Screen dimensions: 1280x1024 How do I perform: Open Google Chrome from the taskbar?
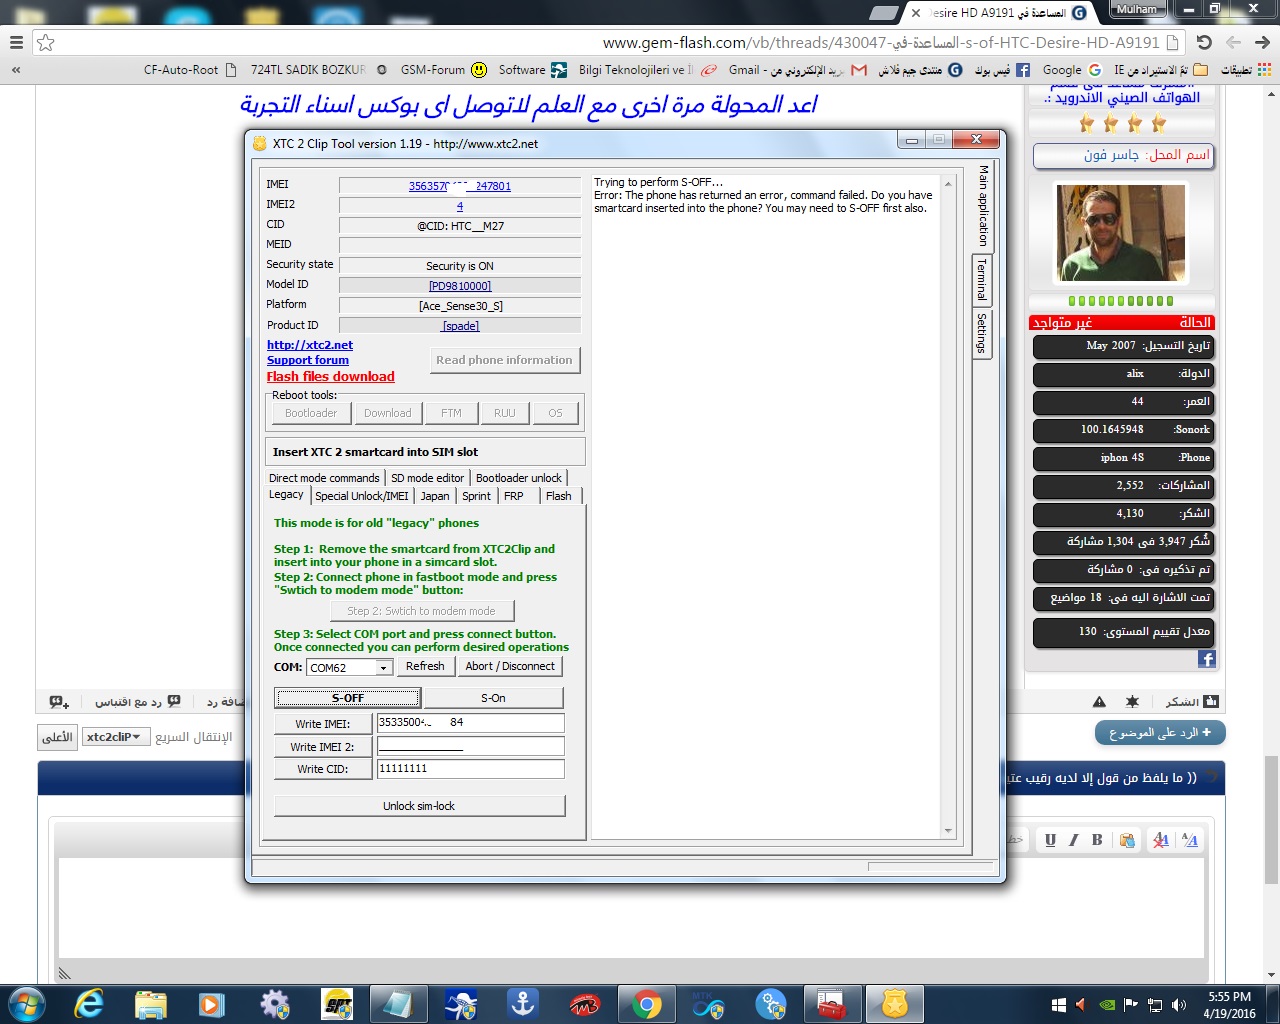[x=646, y=1004]
